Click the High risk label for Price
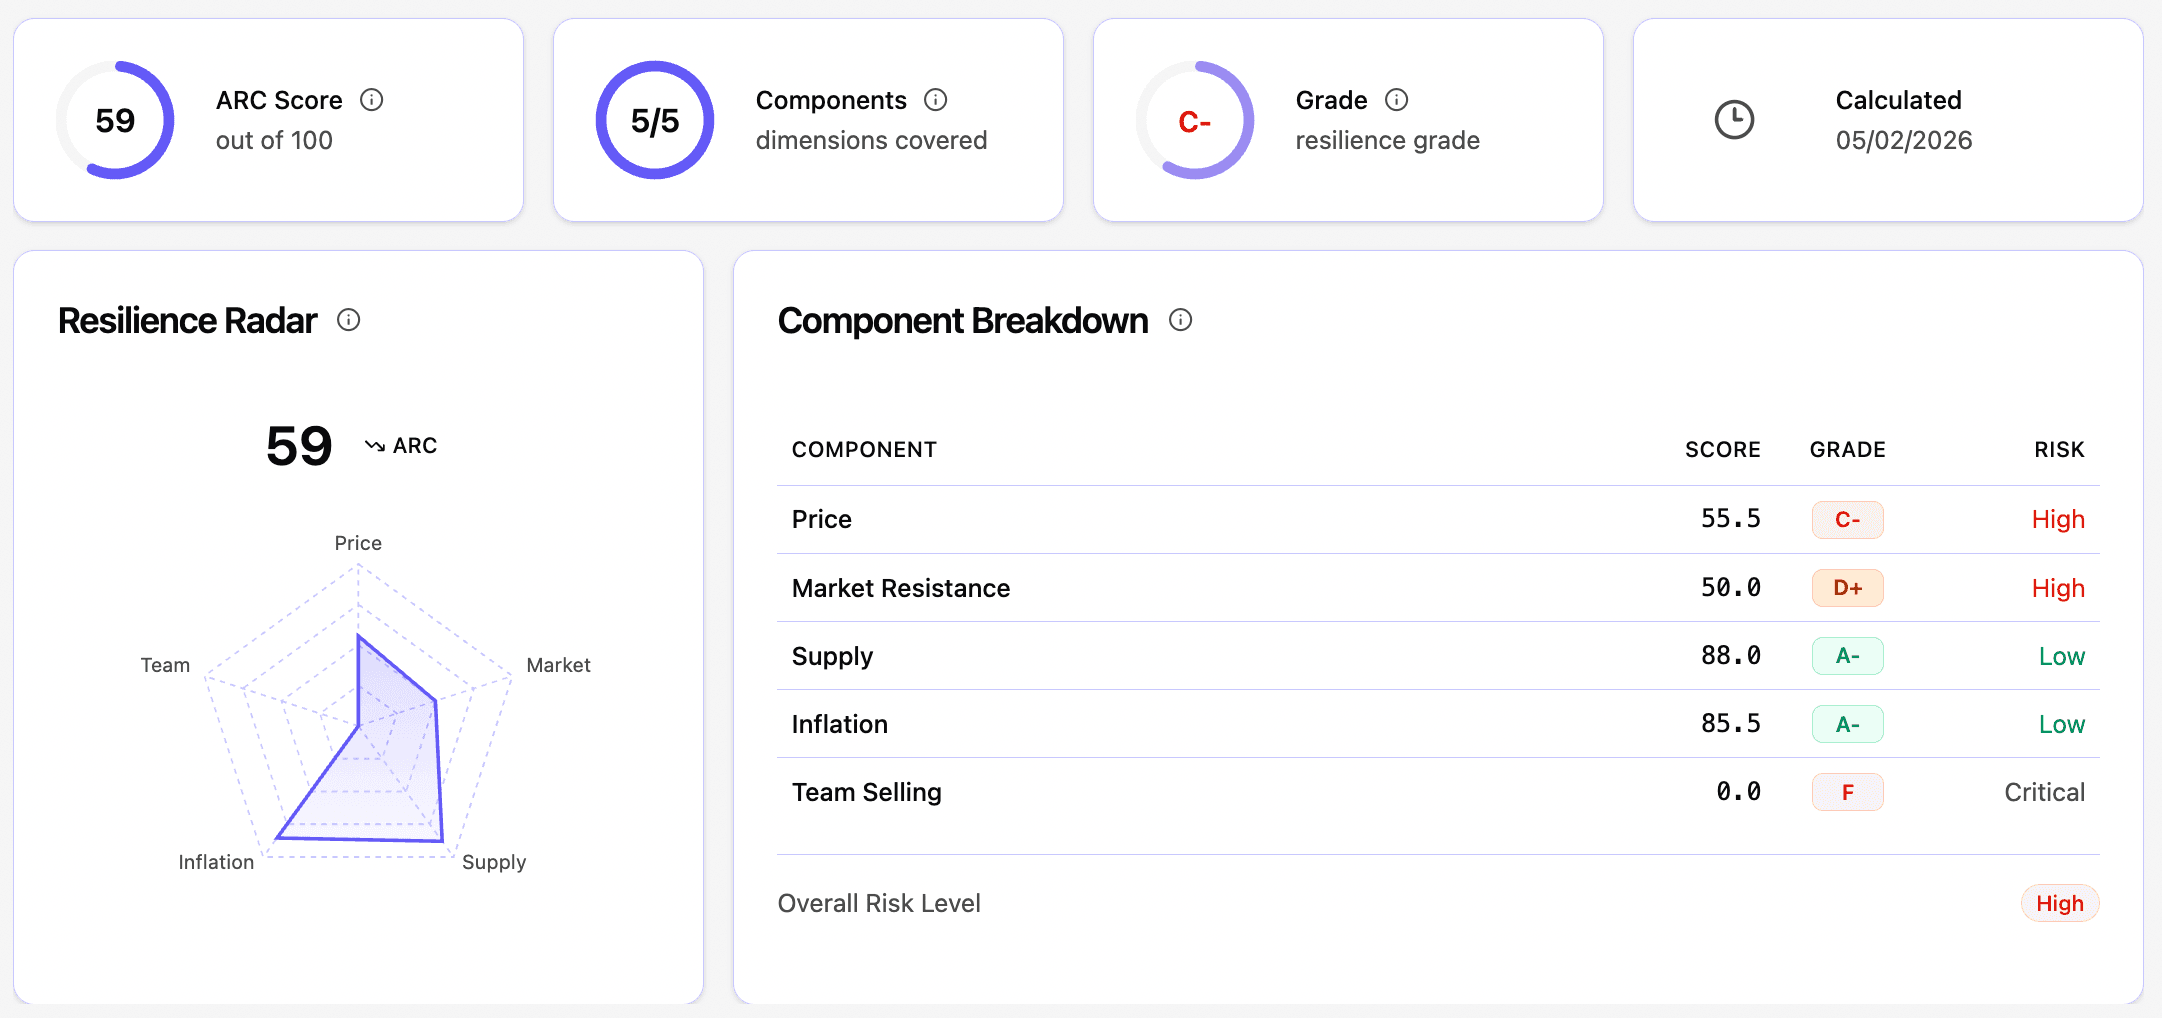2162x1018 pixels. point(2057,520)
